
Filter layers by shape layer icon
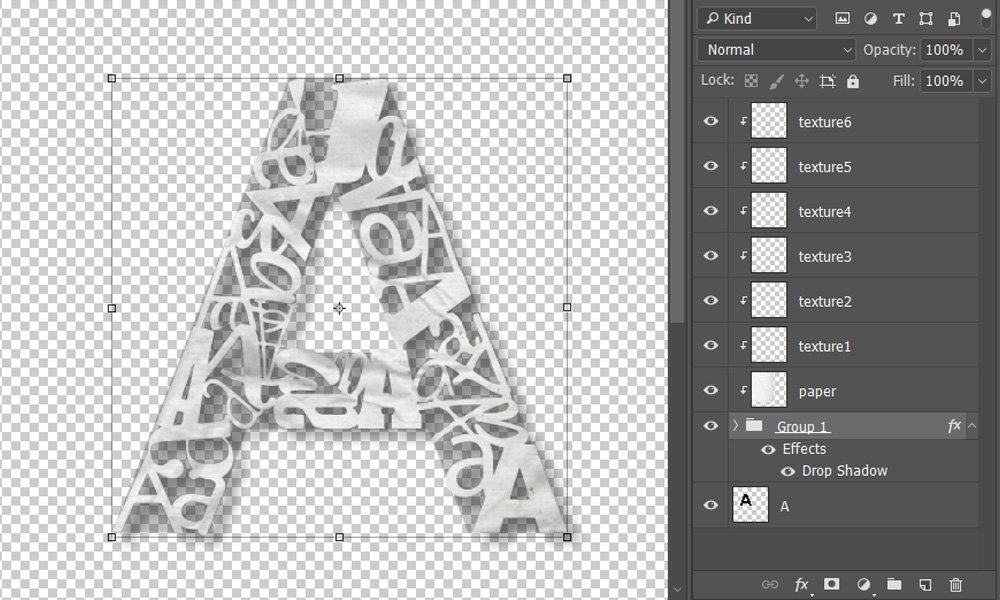point(926,18)
